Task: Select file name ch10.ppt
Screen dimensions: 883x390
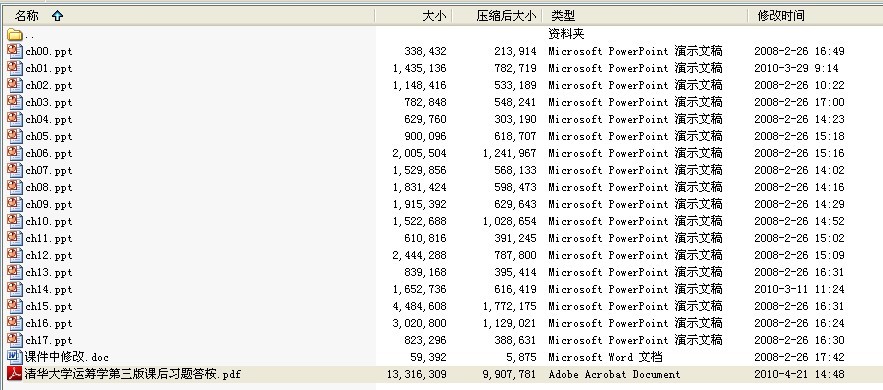Action: [x=48, y=221]
